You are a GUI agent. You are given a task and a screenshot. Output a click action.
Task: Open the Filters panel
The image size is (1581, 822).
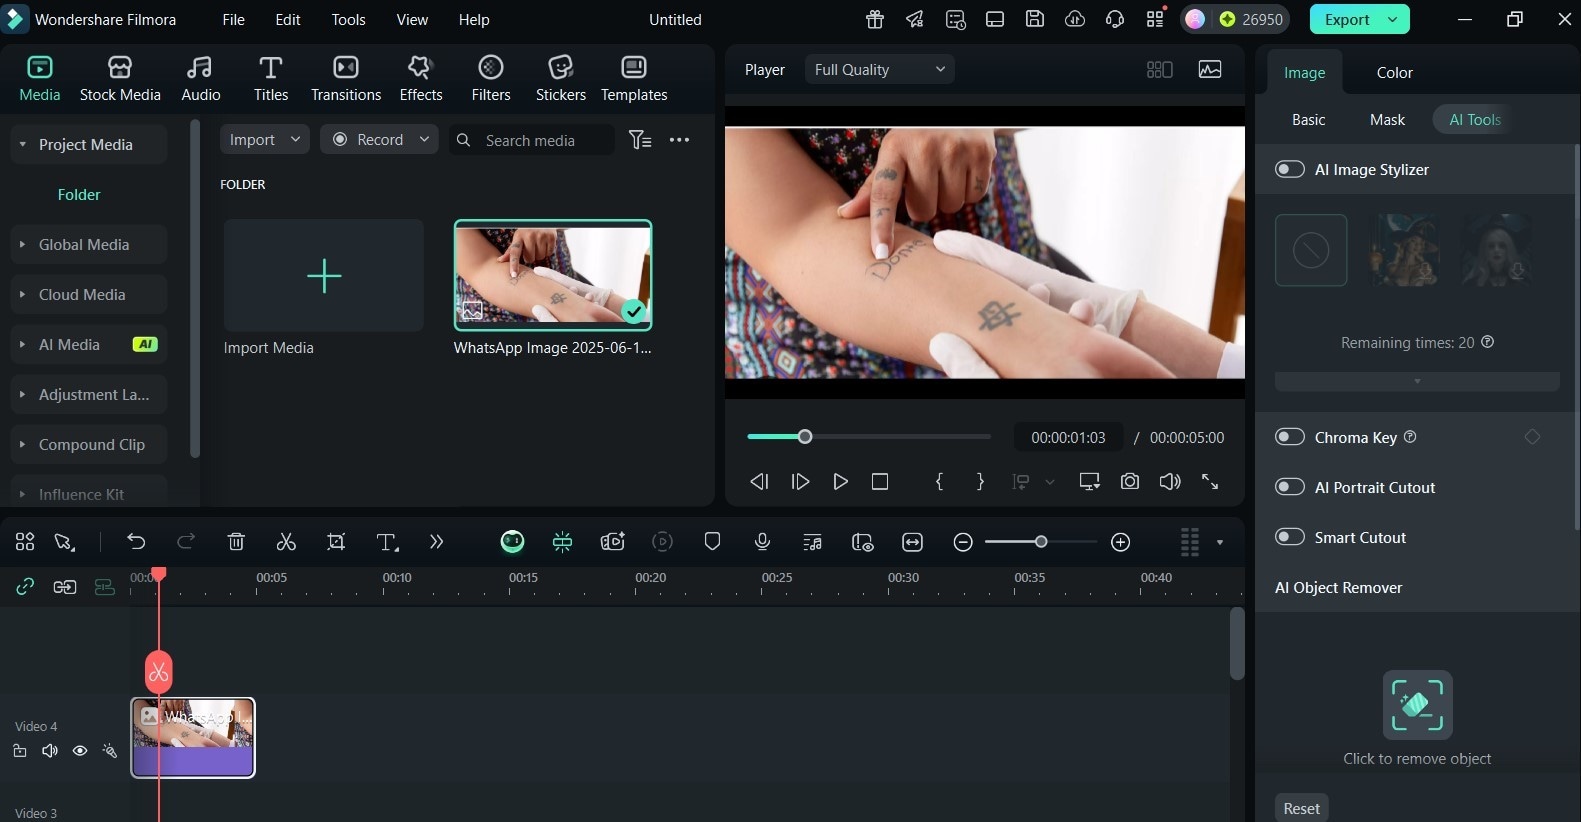(491, 78)
